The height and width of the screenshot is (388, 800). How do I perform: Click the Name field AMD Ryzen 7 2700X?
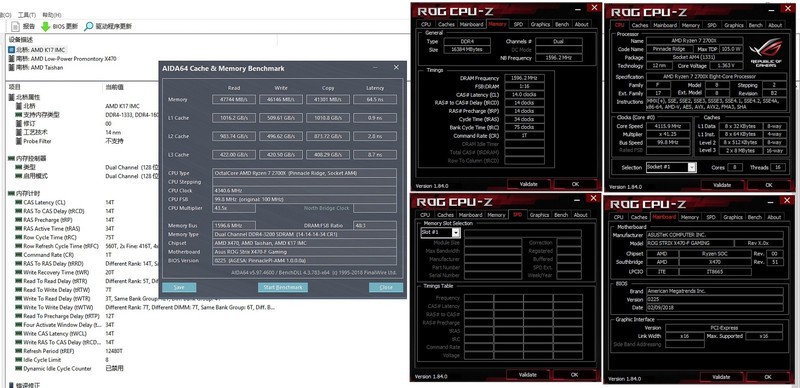click(695, 41)
